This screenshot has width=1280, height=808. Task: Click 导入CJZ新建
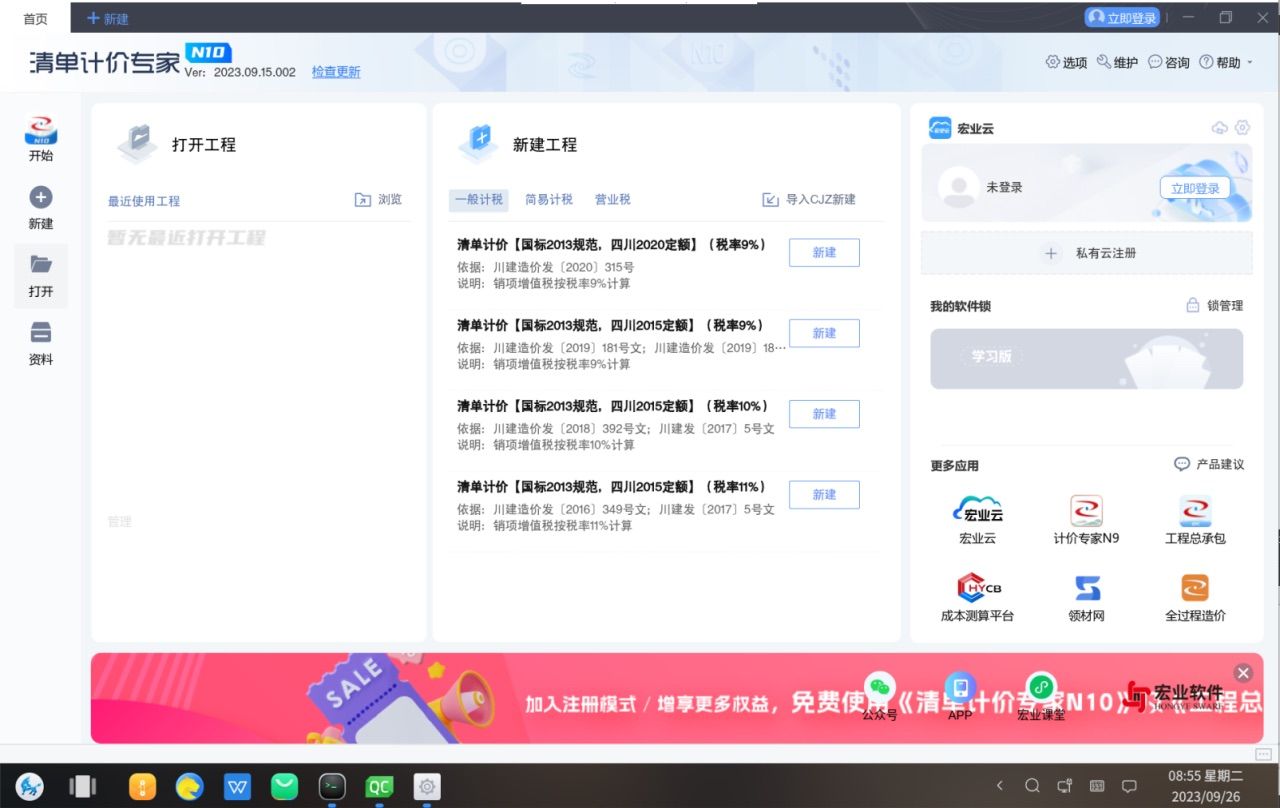click(809, 200)
